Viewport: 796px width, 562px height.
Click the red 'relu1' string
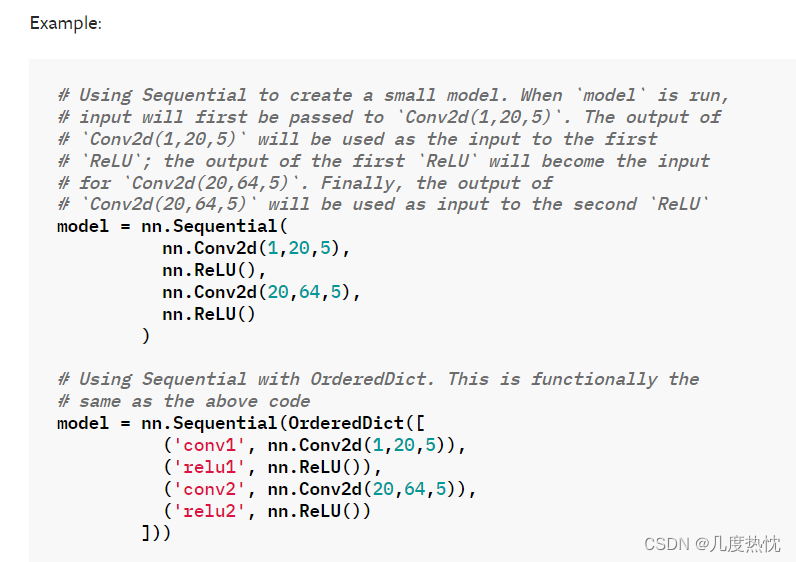[x=209, y=467]
